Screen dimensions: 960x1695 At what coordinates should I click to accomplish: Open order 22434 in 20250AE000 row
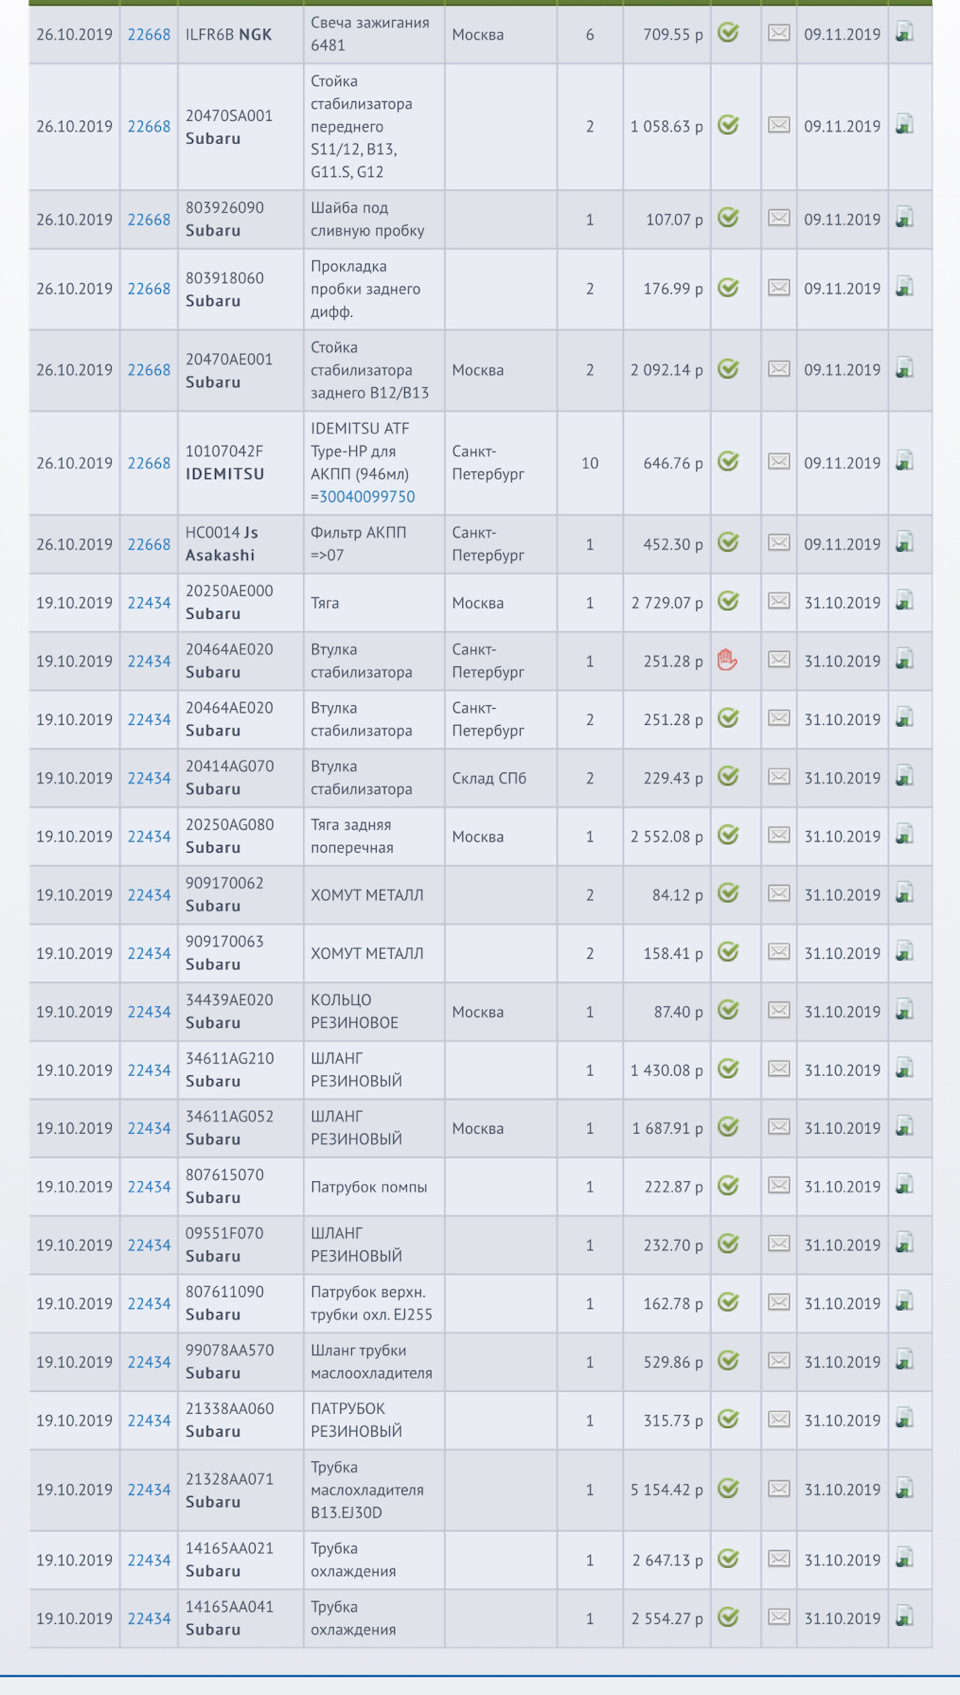149,603
